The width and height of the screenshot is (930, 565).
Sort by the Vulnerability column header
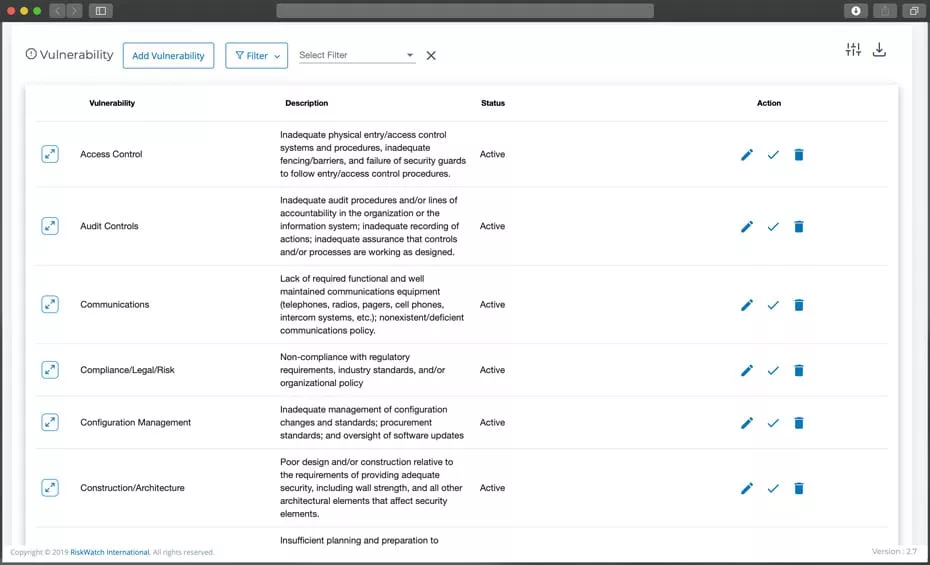[x=112, y=103]
